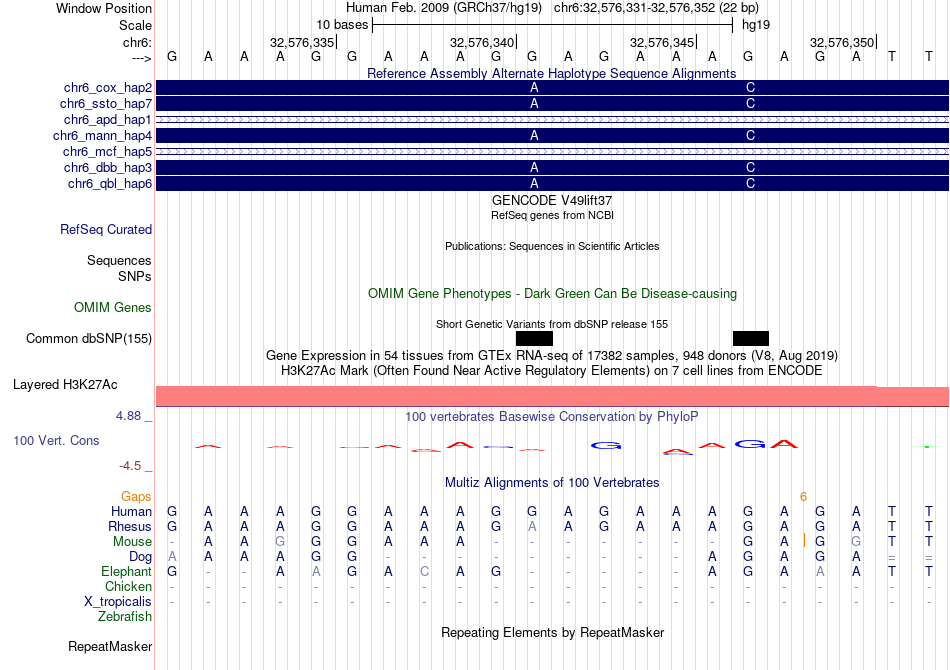The height and width of the screenshot is (670, 950).
Task: Open the chr6_cox_hap2 track label
Action: coord(108,88)
